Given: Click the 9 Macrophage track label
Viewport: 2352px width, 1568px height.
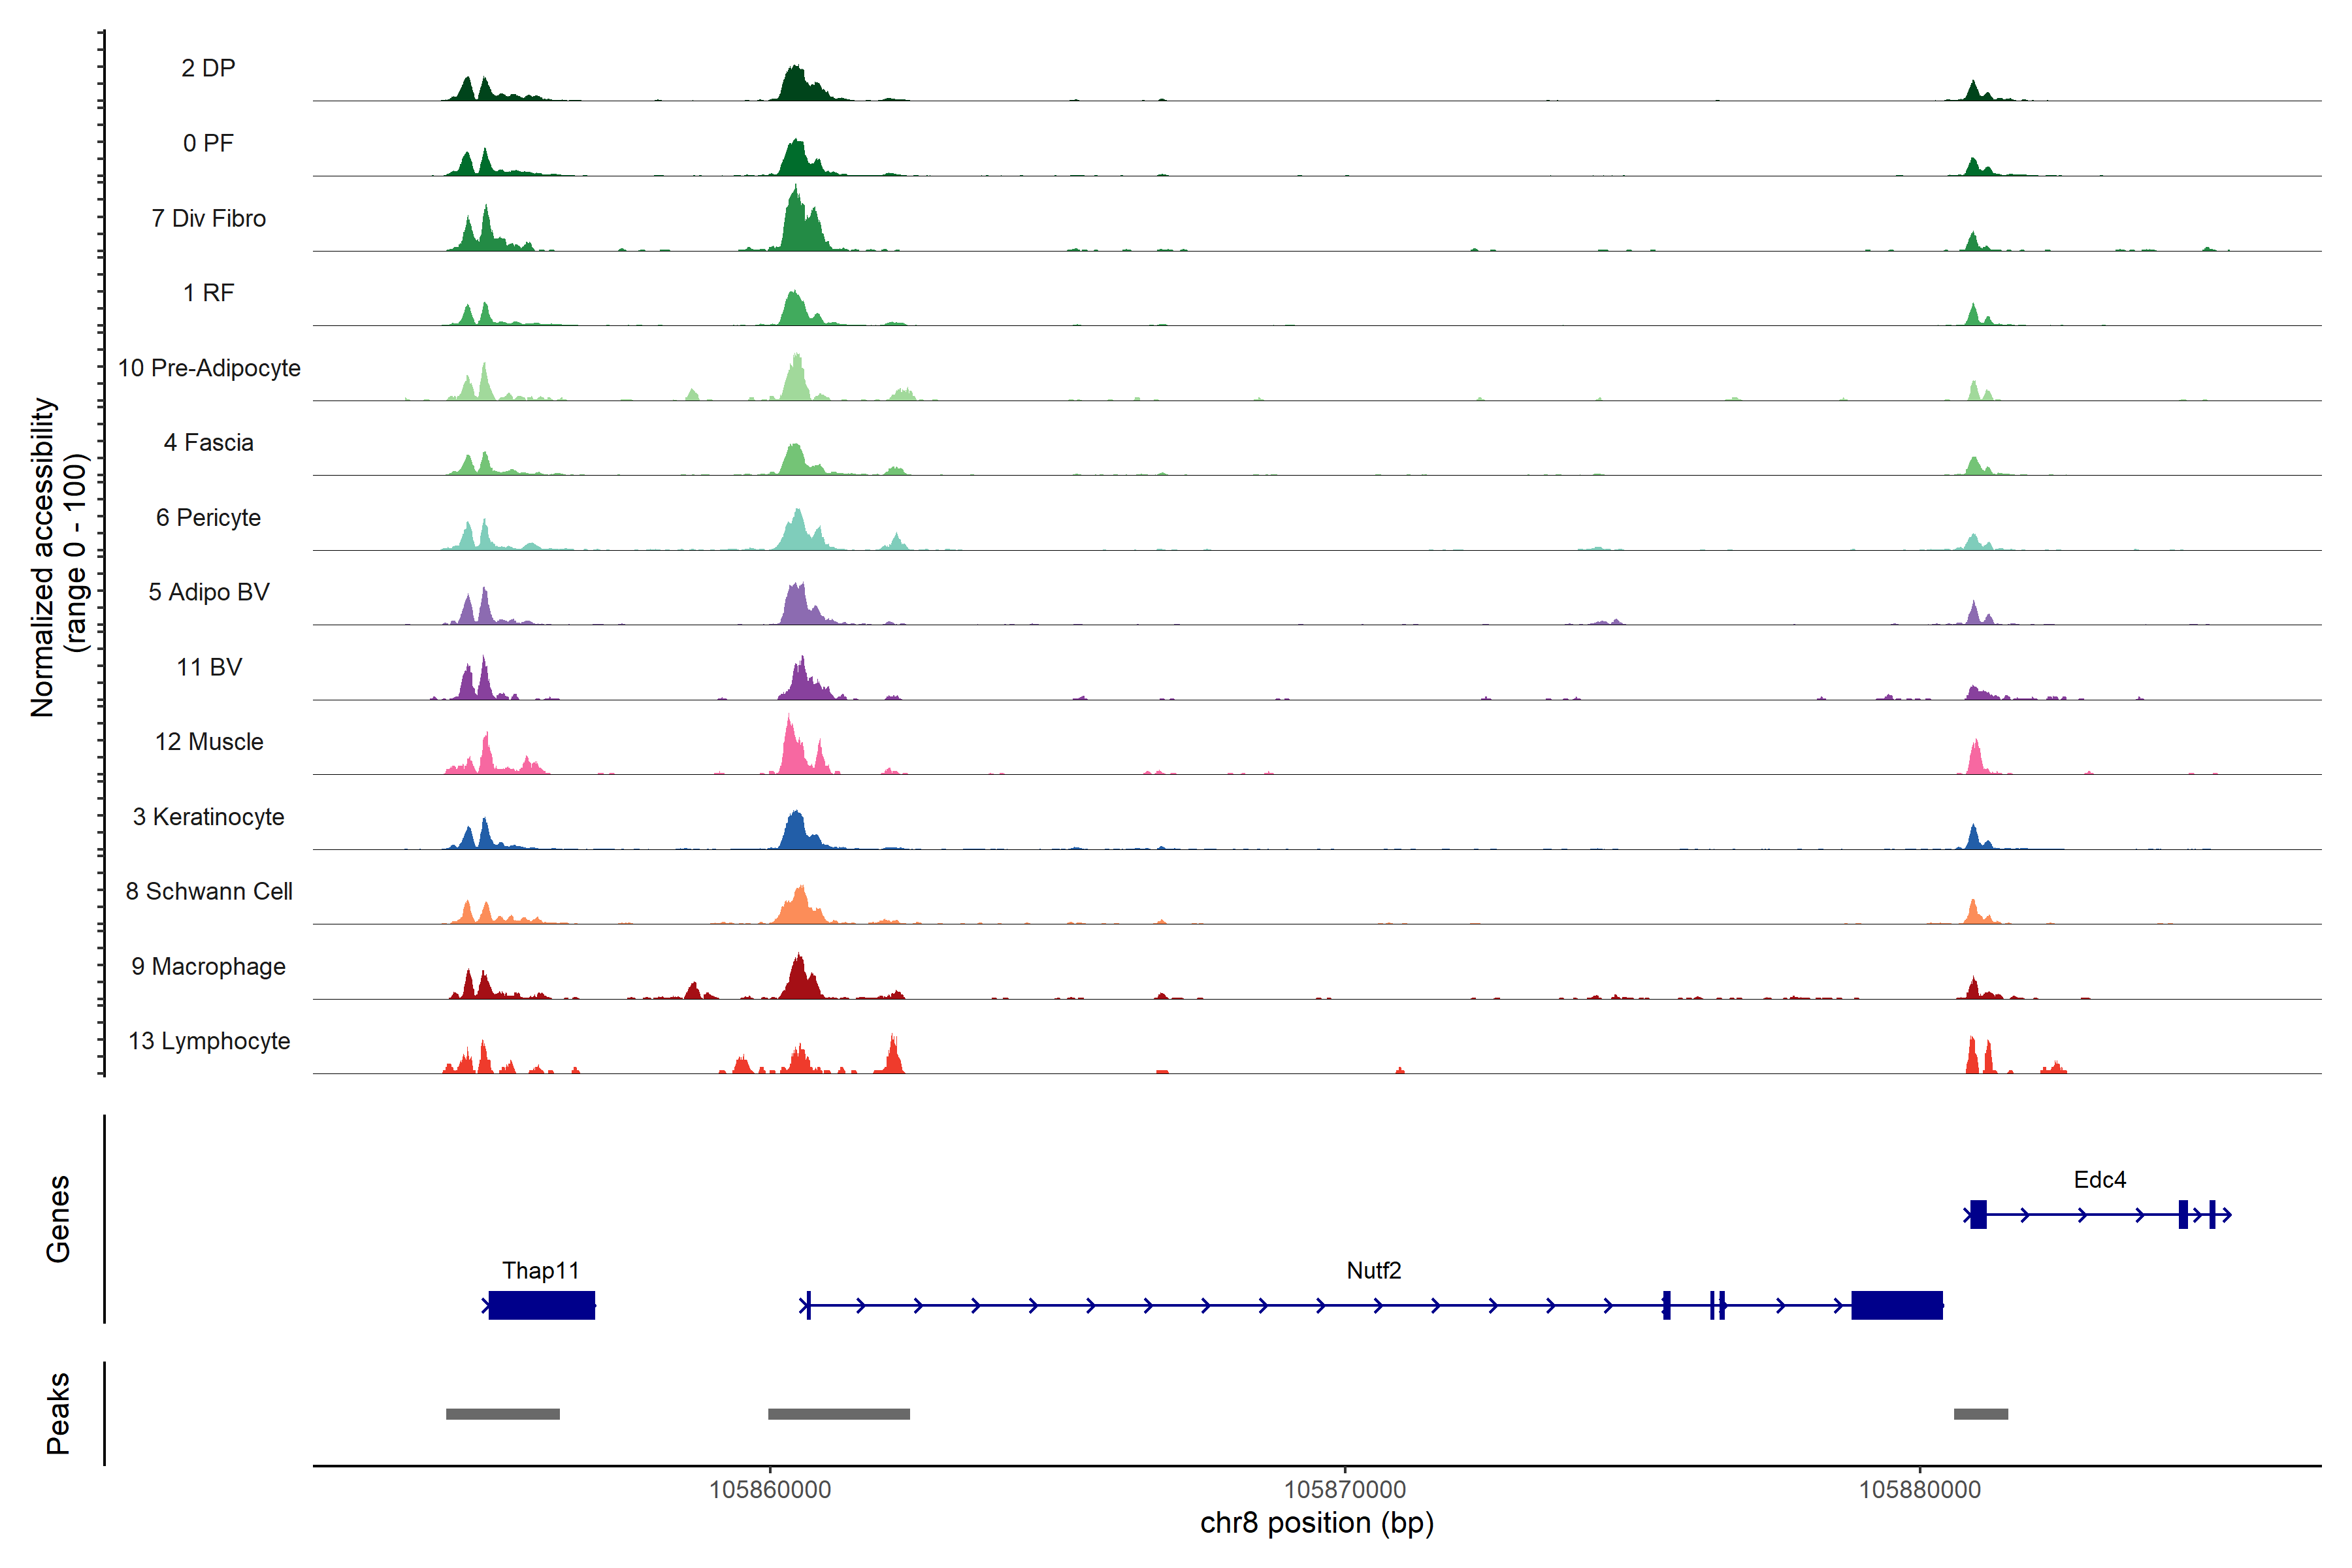Looking at the screenshot, I should pyautogui.click(x=208, y=966).
